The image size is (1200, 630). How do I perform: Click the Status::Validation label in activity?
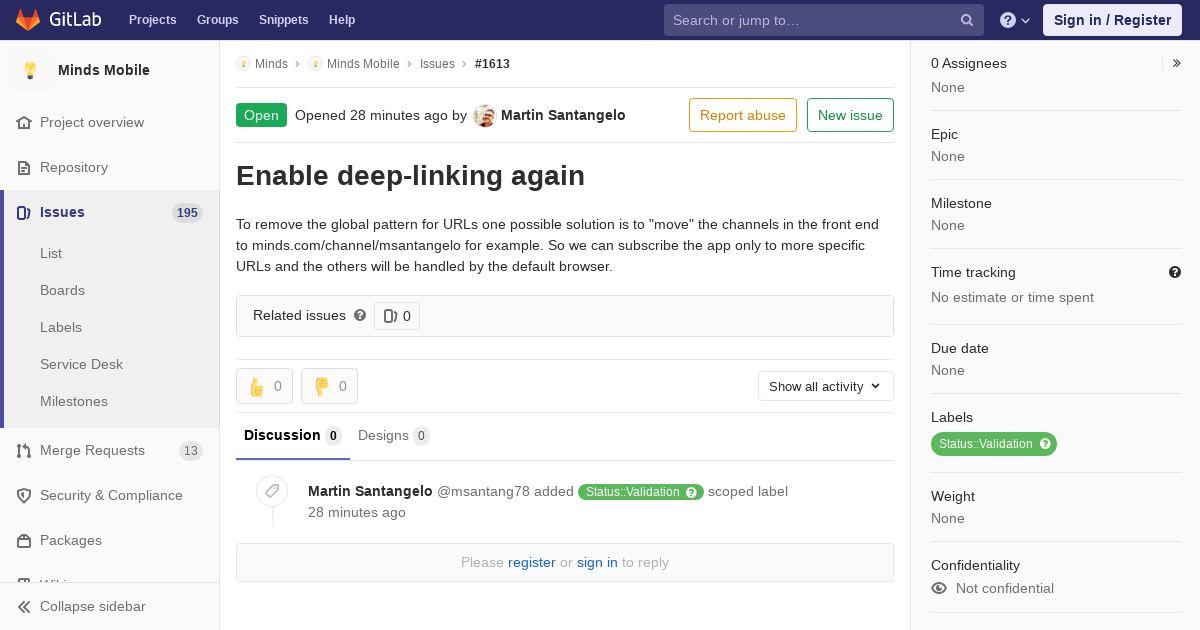(x=641, y=492)
